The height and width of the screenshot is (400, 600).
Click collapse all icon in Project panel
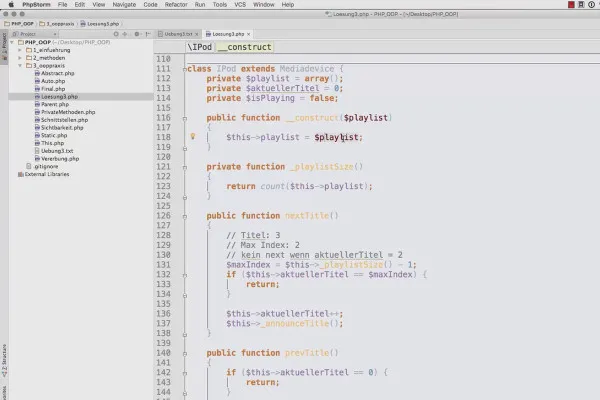(125, 34)
